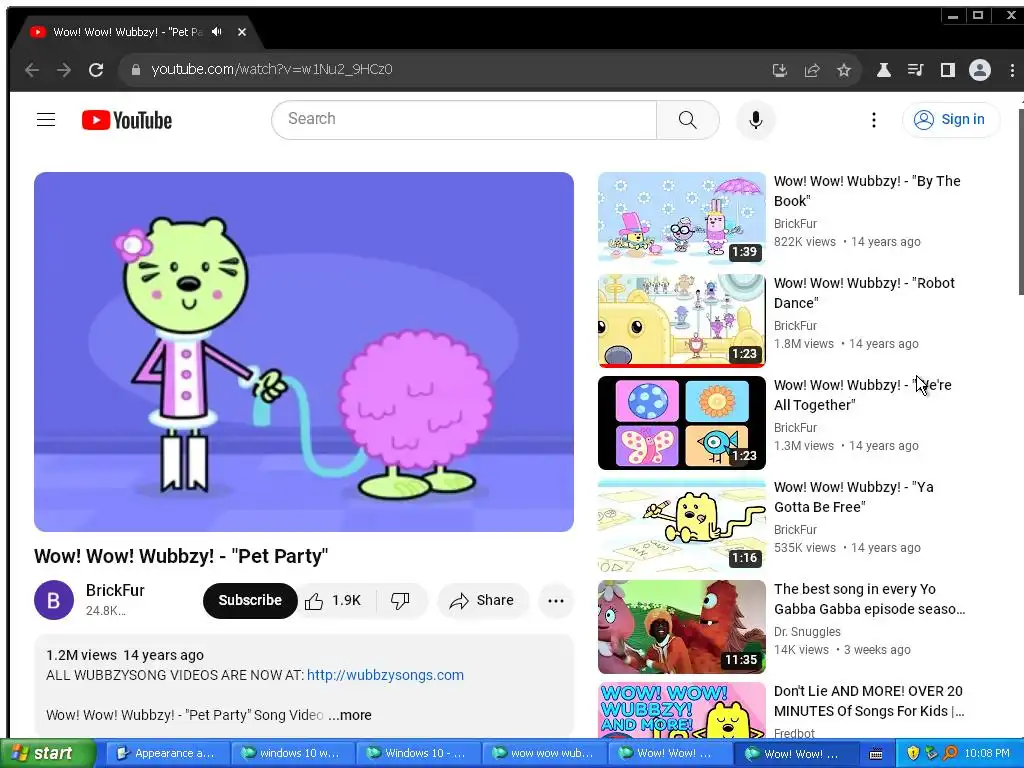The image size is (1024, 768).
Task: Select the Wow! Wow! Wubbzy! browser tab
Action: [x=138, y=31]
